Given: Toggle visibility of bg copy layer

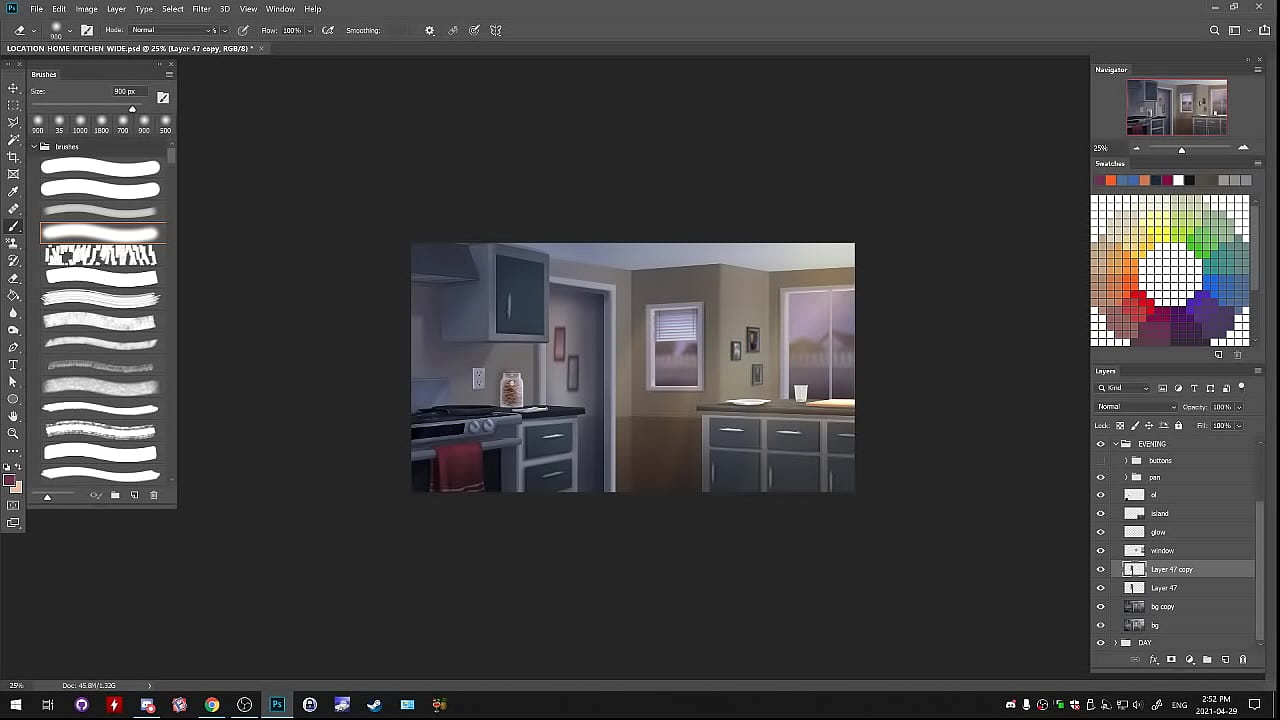Looking at the screenshot, I should coord(1101,607).
